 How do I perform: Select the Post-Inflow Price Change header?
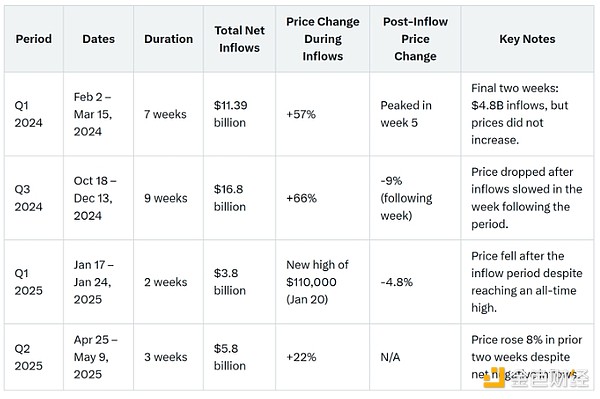(x=415, y=39)
